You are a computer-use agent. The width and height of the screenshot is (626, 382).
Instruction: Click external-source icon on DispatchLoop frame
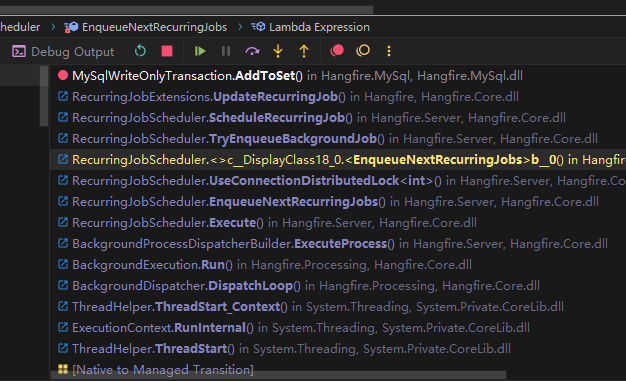[63, 285]
